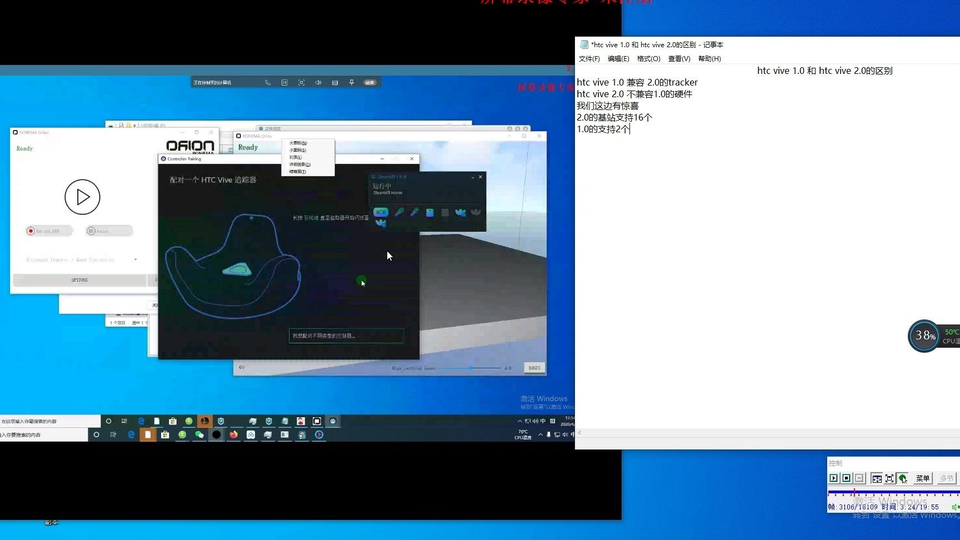This screenshot has width=960, height=540.
Task: Click the large Play circle in ORION window
Action: 82,197
